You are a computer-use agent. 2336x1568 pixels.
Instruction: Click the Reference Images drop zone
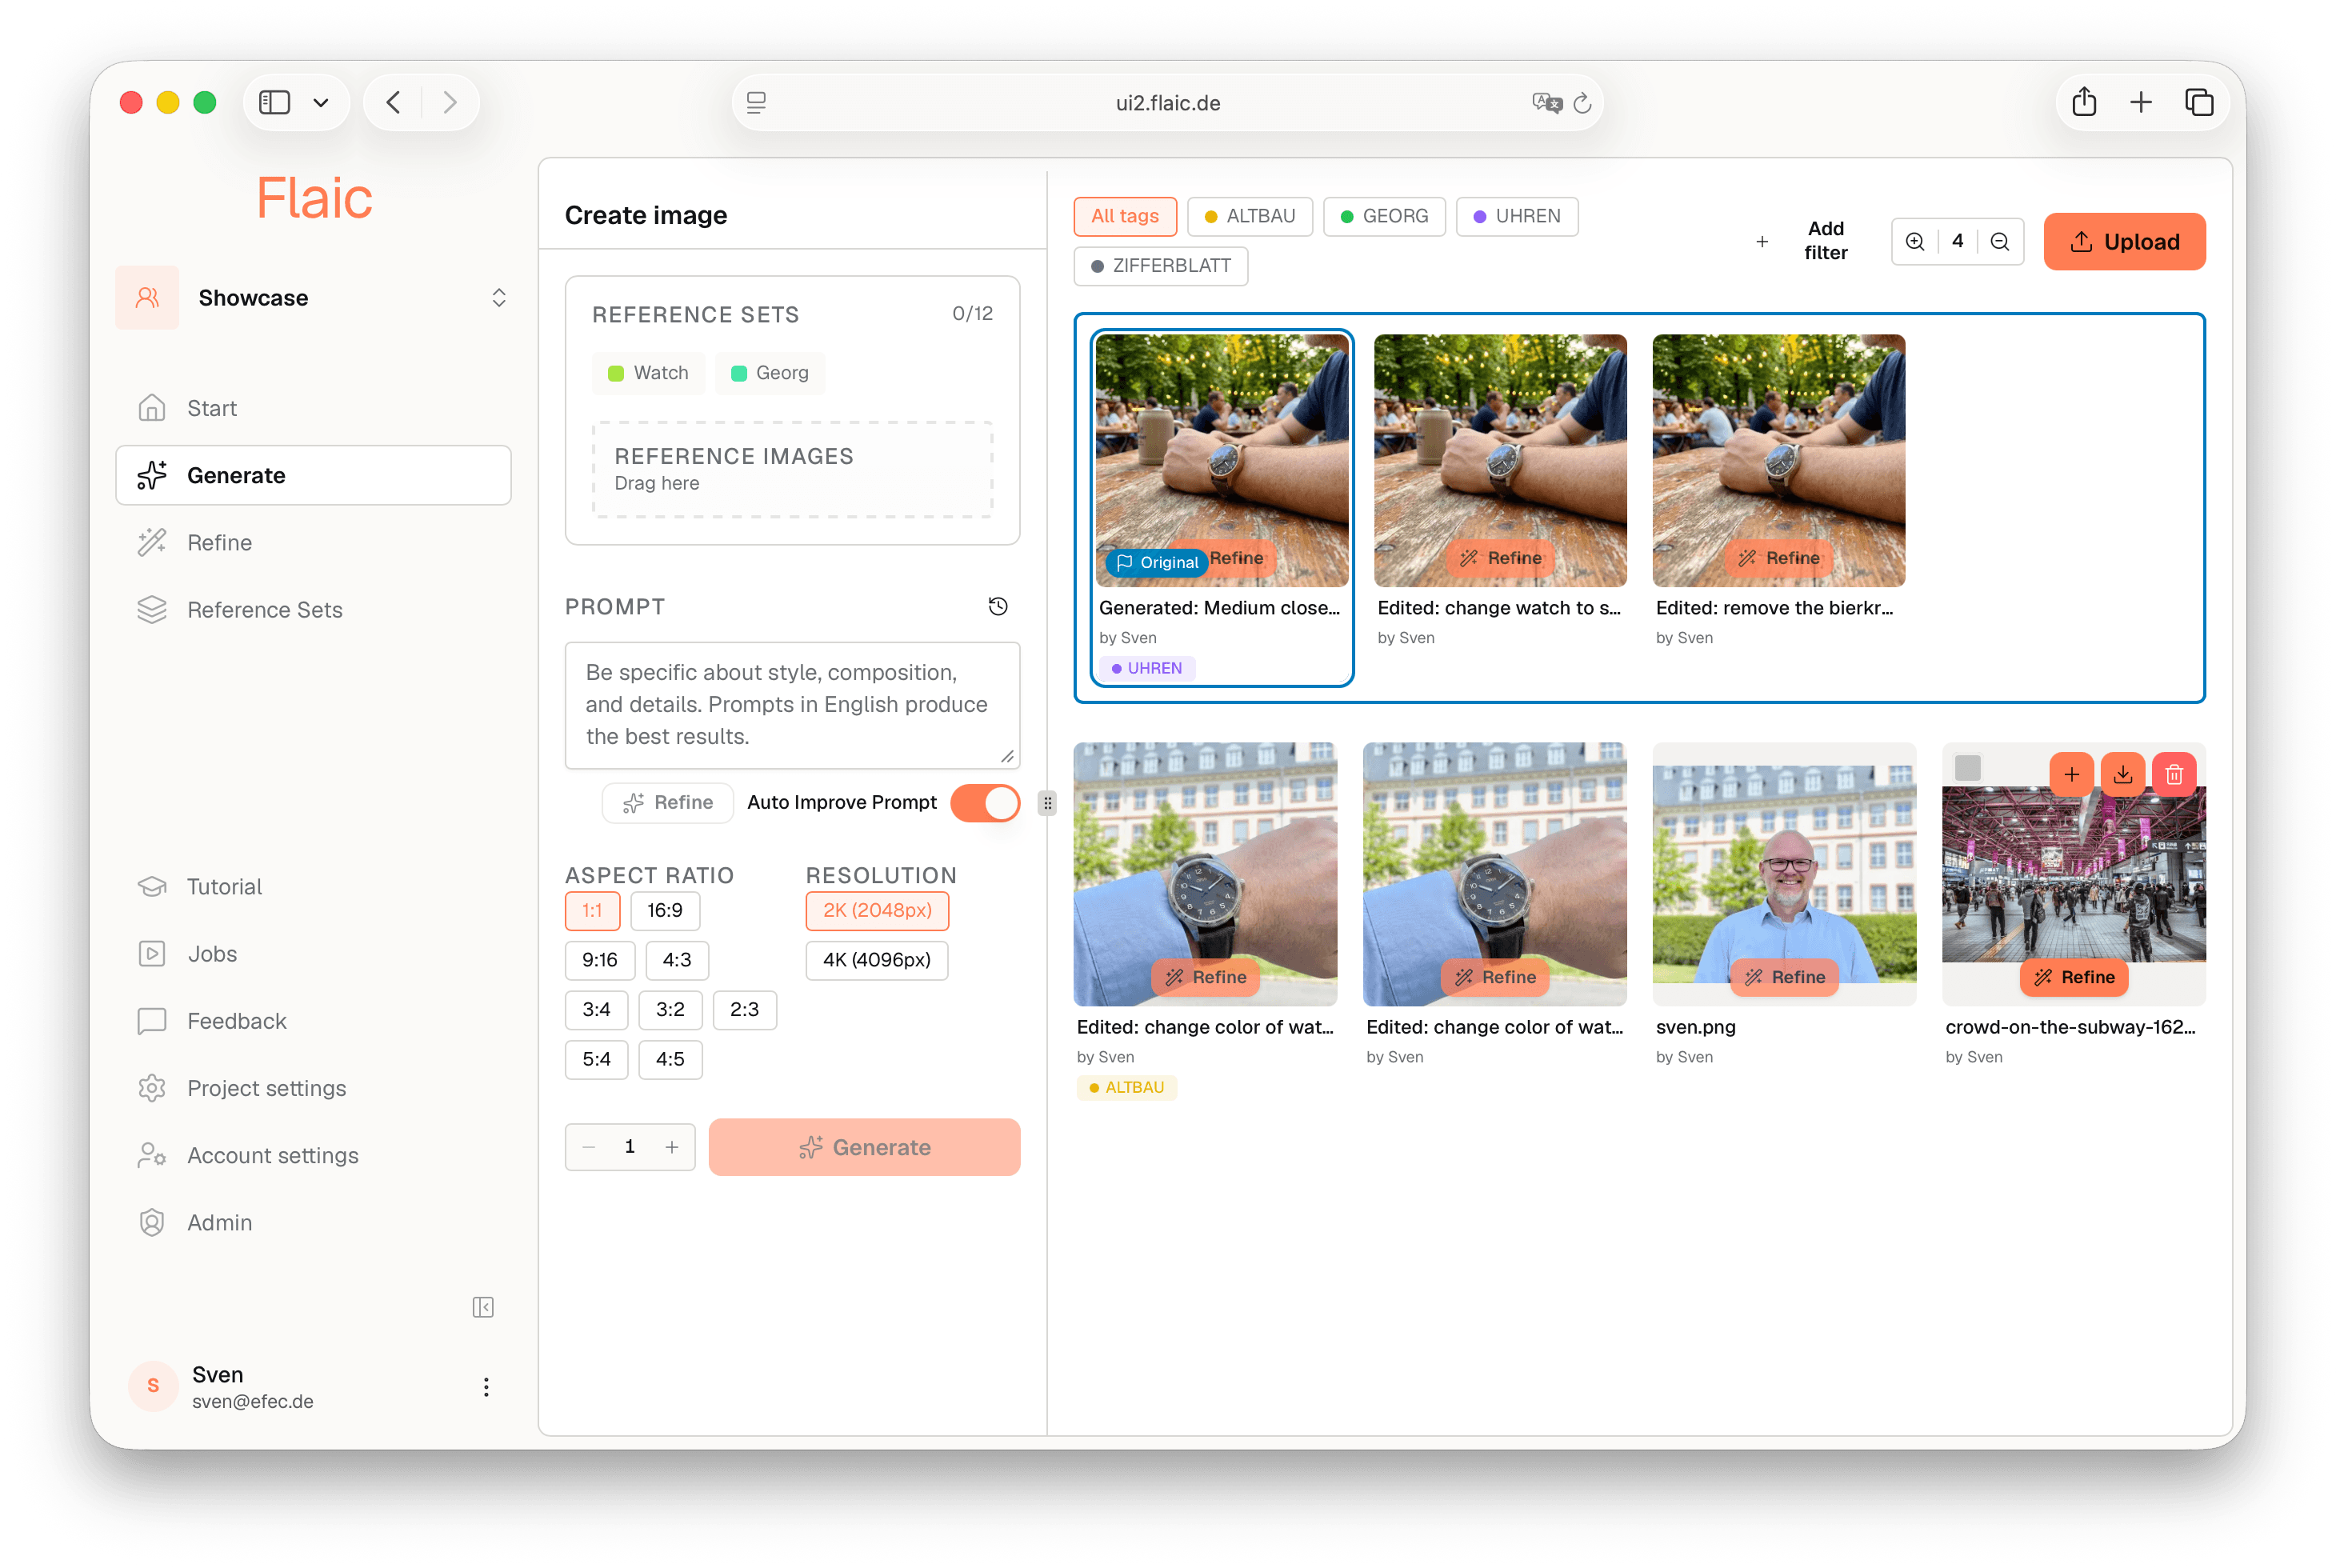click(x=792, y=469)
